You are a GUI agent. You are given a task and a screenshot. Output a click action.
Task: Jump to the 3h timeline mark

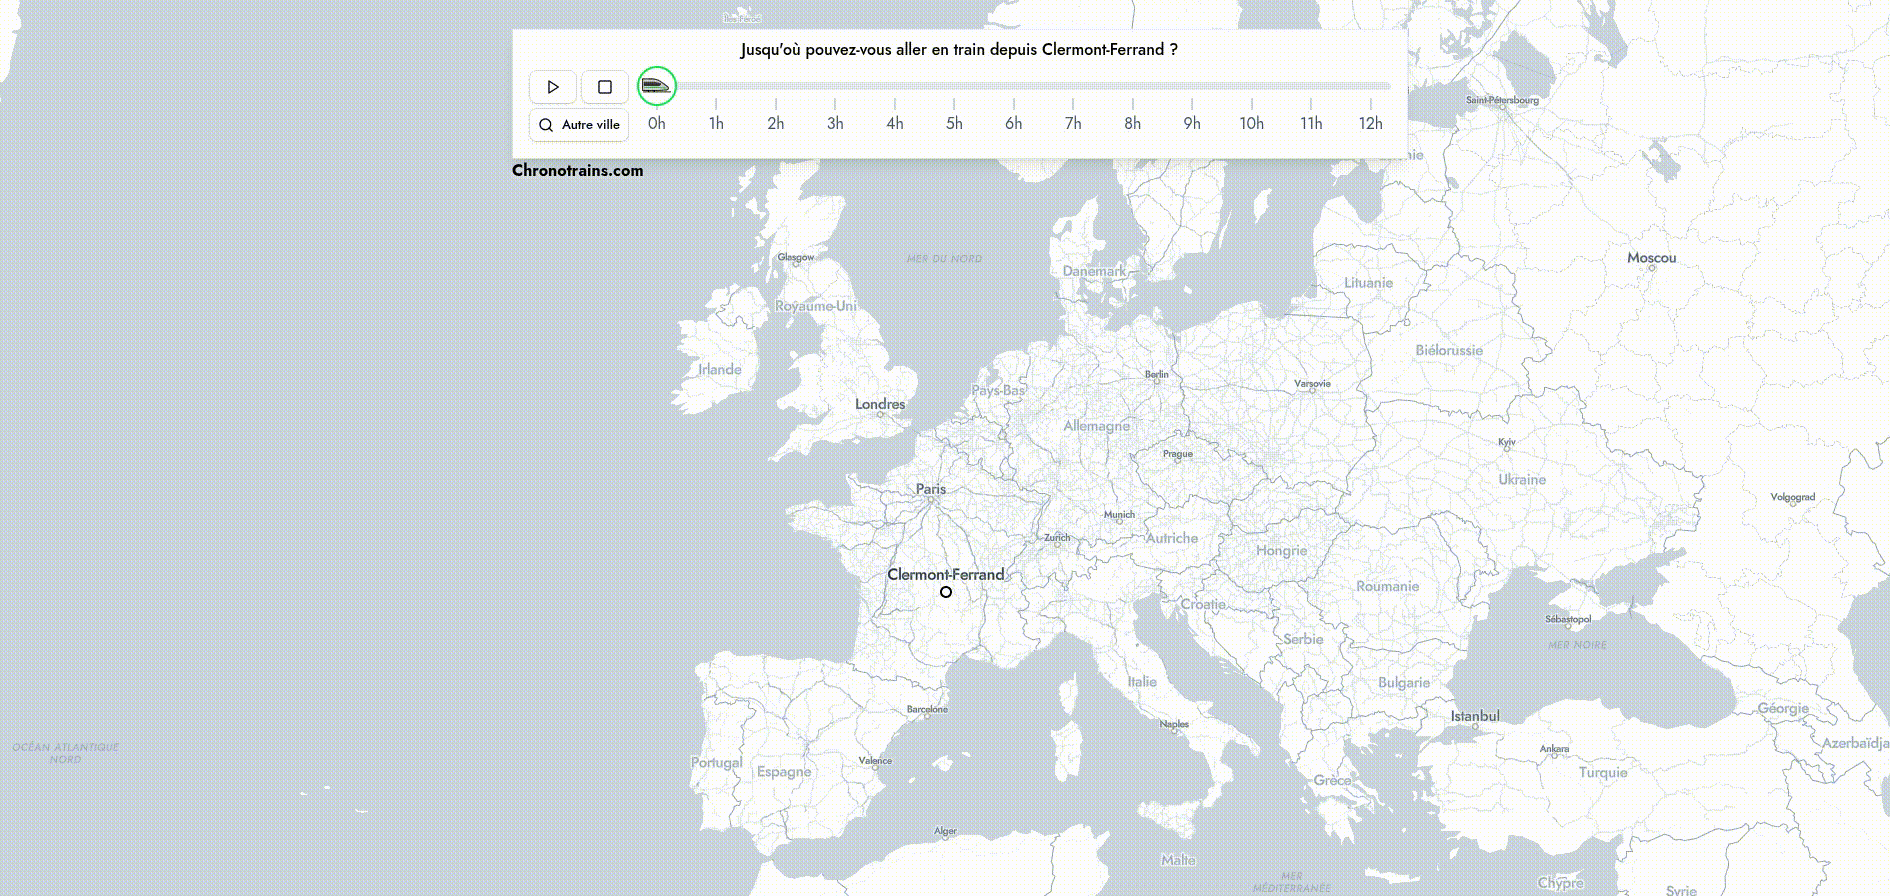point(835,123)
